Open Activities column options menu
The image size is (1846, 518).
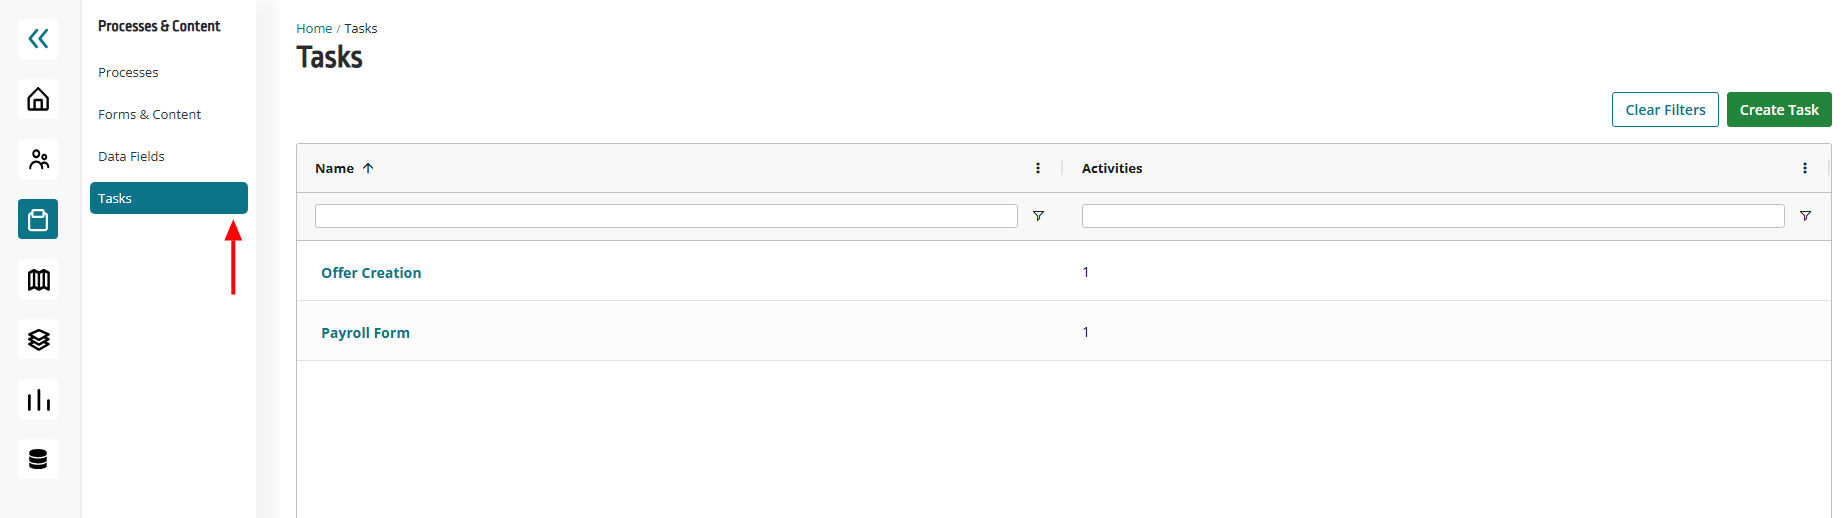click(x=1805, y=168)
